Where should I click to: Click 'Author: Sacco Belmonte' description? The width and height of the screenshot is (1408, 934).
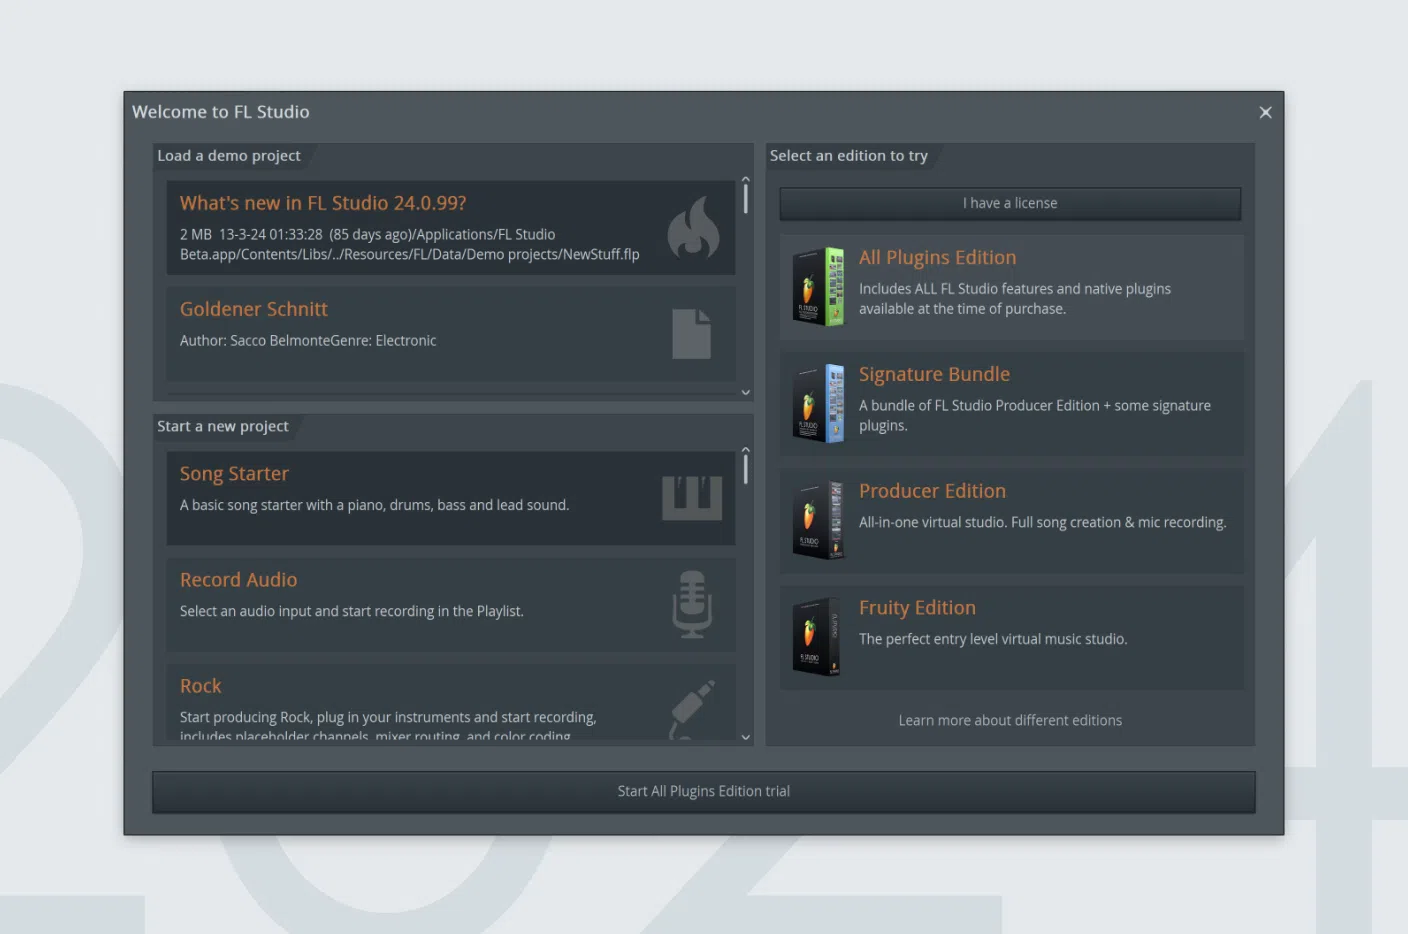click(308, 341)
